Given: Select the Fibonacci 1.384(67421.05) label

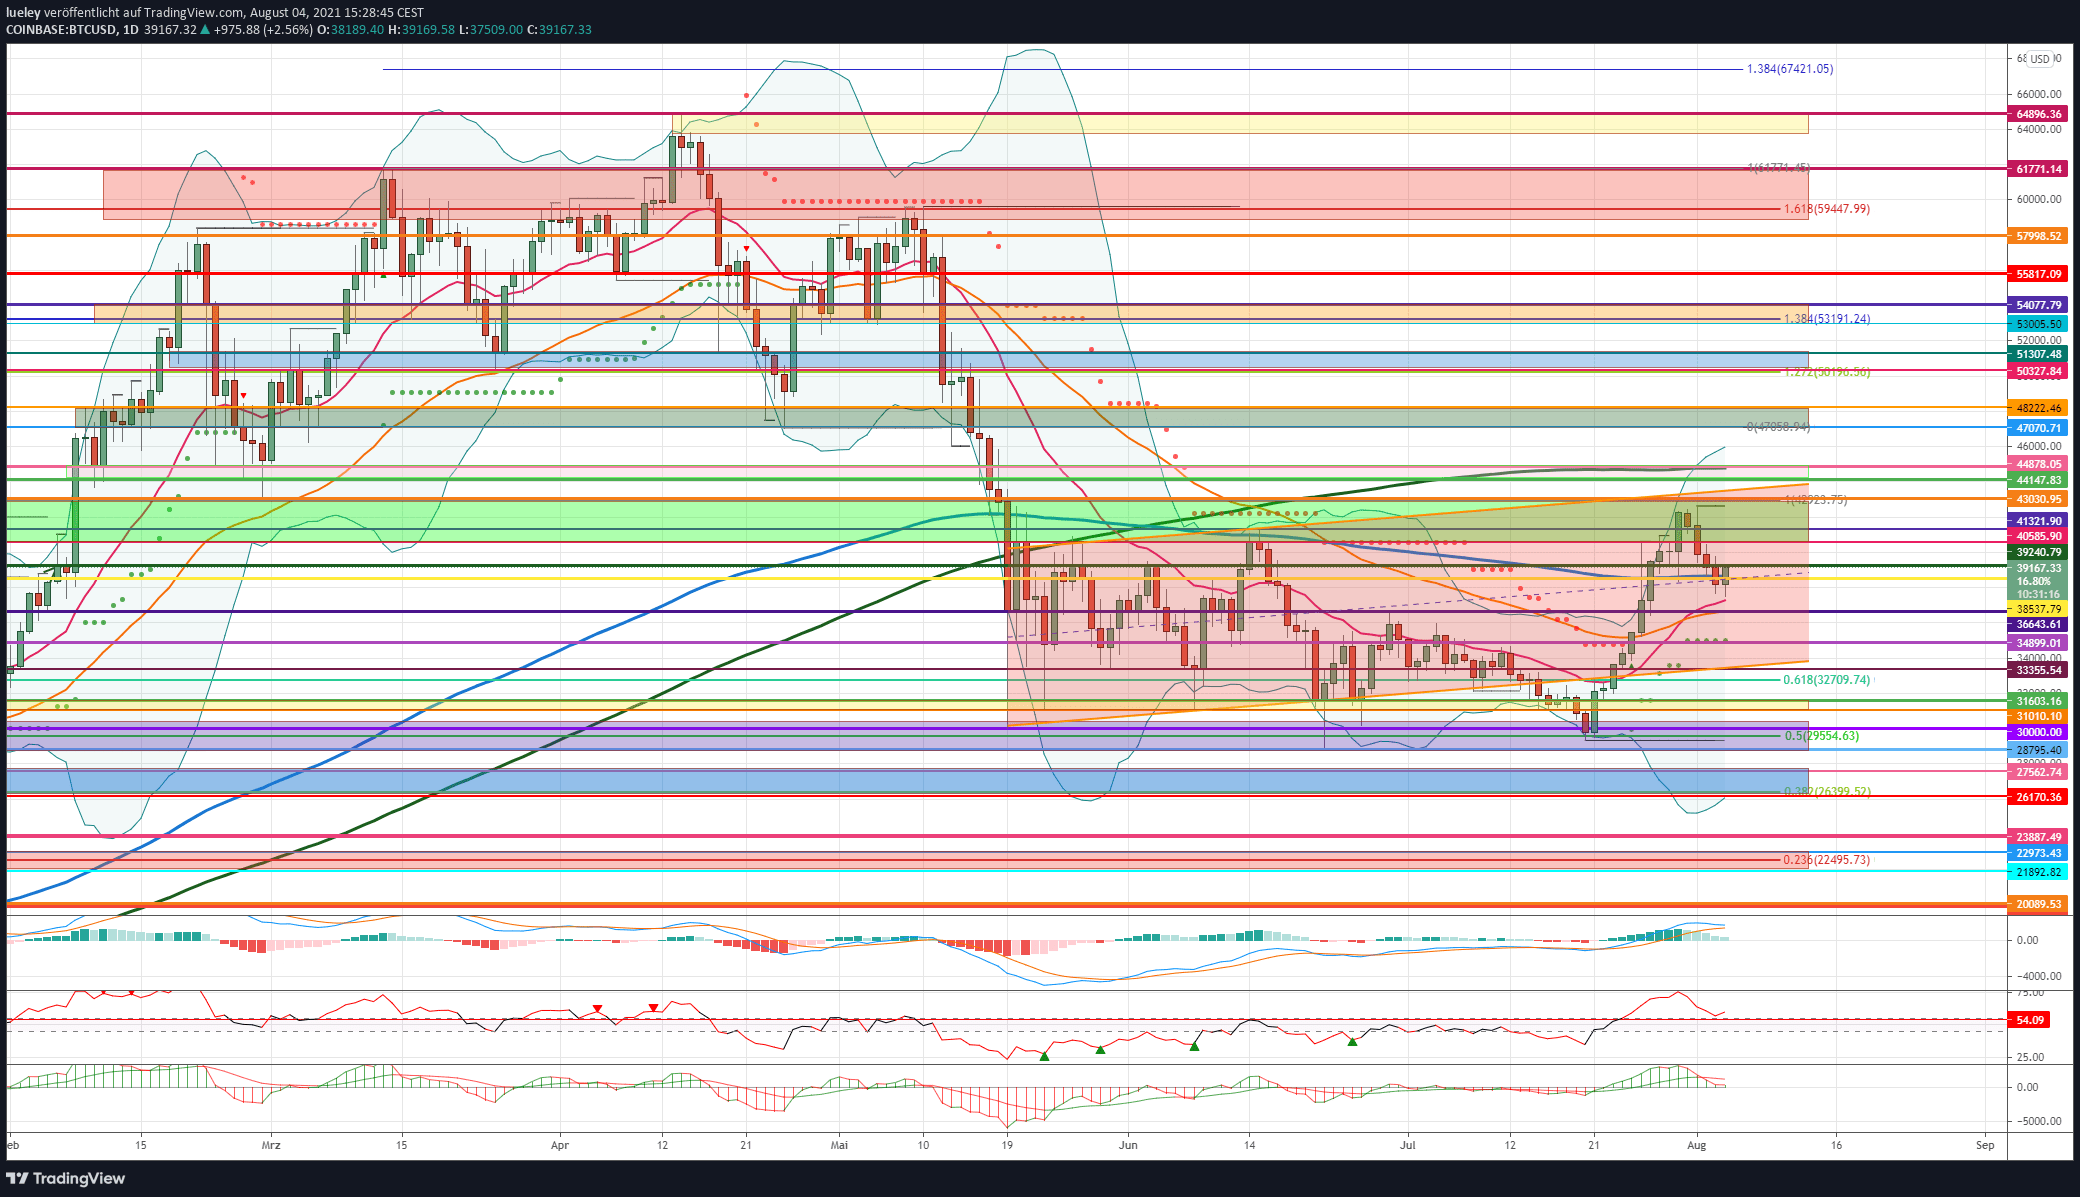Looking at the screenshot, I should click(x=1790, y=69).
